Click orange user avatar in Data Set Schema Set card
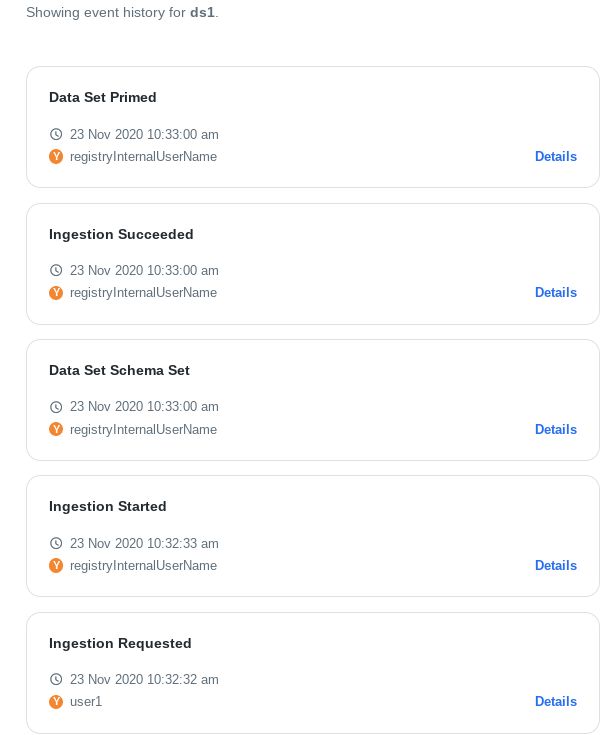 point(56,429)
